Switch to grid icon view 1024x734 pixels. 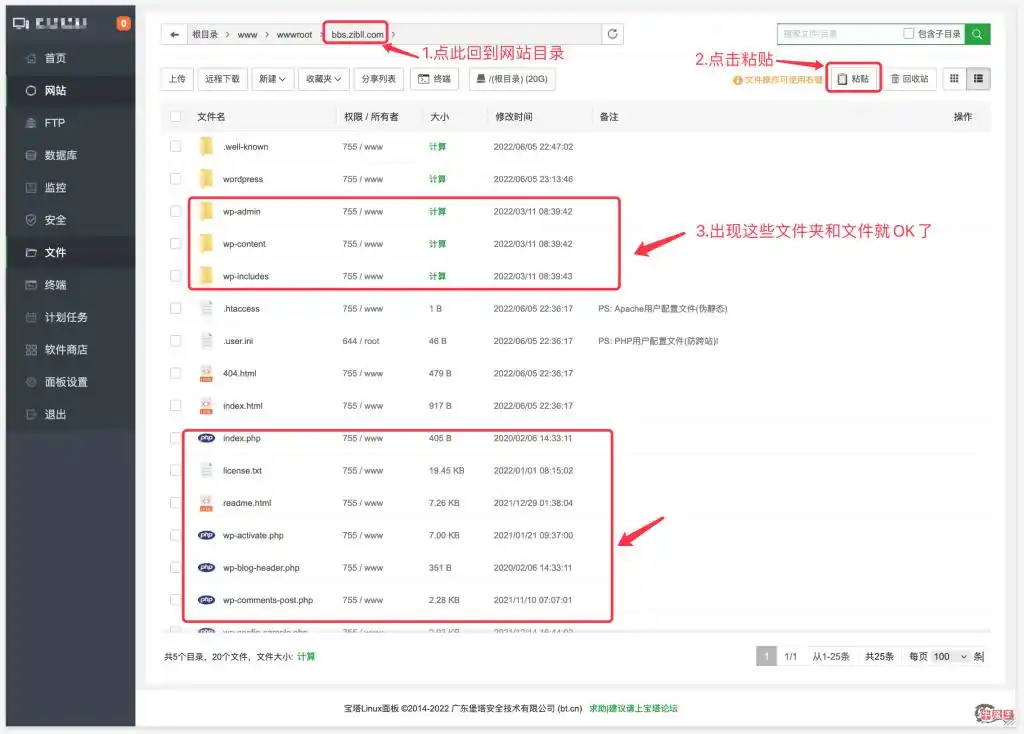[954, 78]
